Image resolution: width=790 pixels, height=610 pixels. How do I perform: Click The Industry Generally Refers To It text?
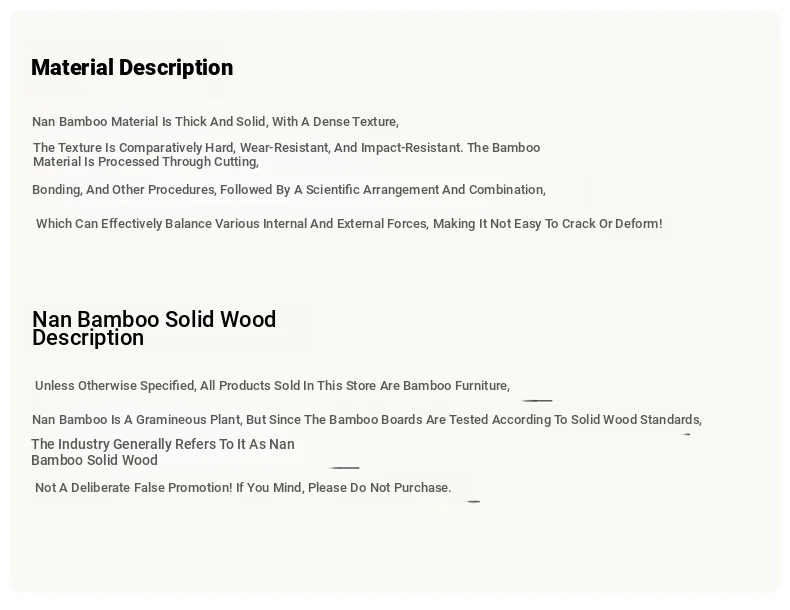[x=163, y=444]
